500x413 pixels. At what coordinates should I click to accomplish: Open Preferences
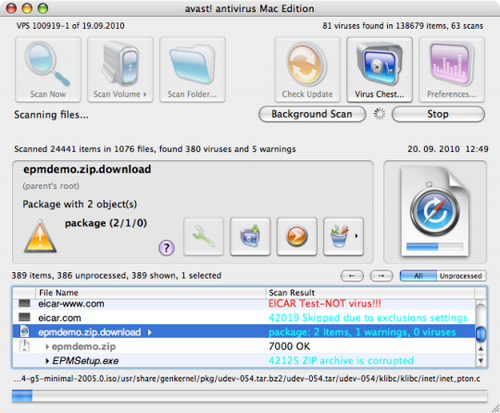tap(452, 70)
